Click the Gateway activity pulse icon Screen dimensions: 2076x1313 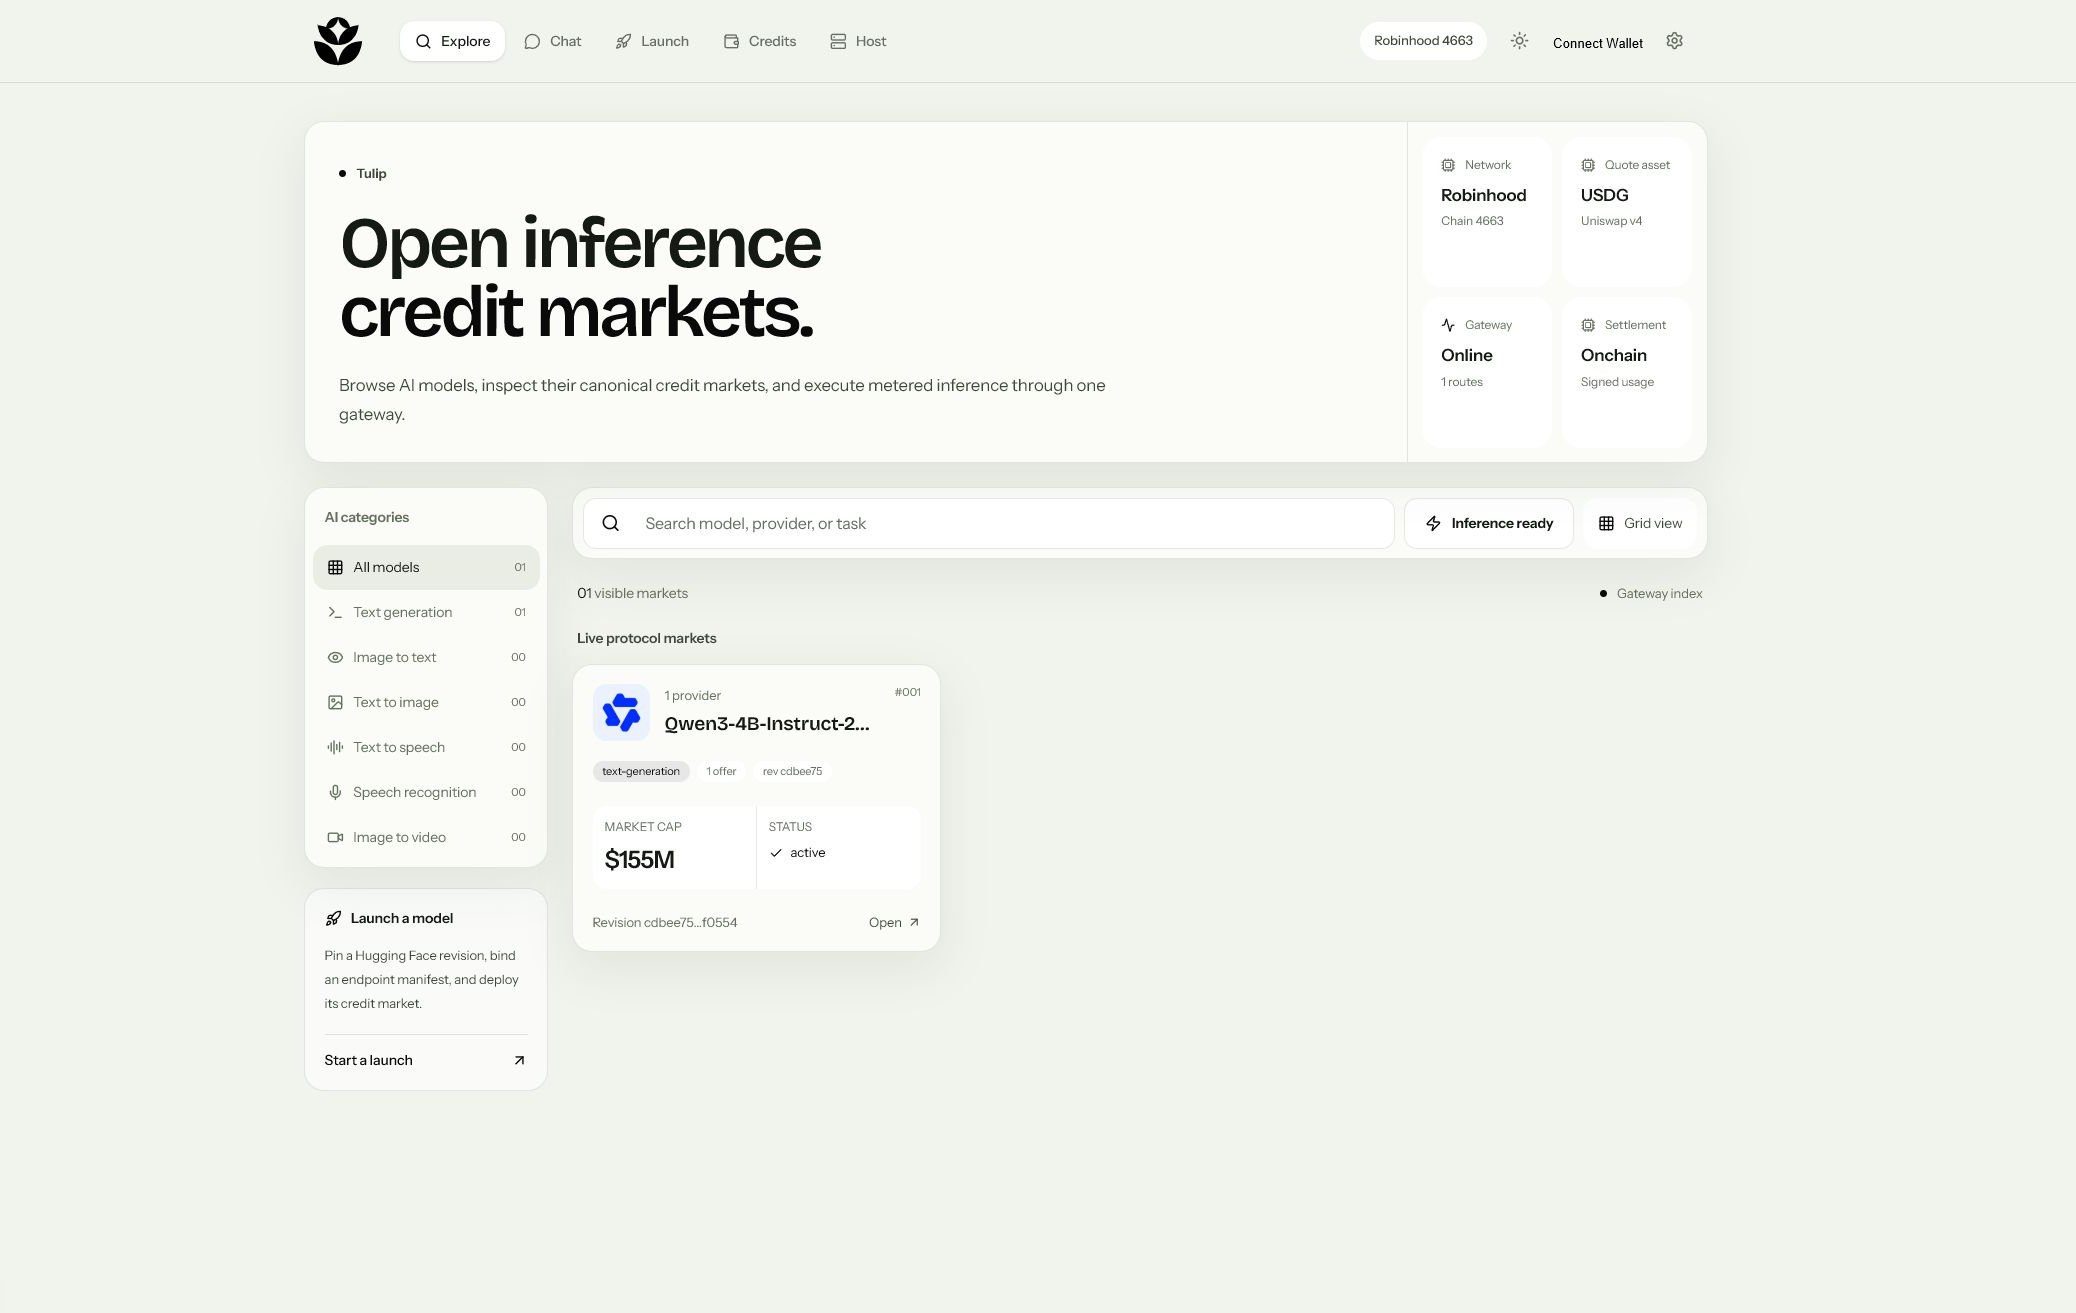[x=1448, y=325]
